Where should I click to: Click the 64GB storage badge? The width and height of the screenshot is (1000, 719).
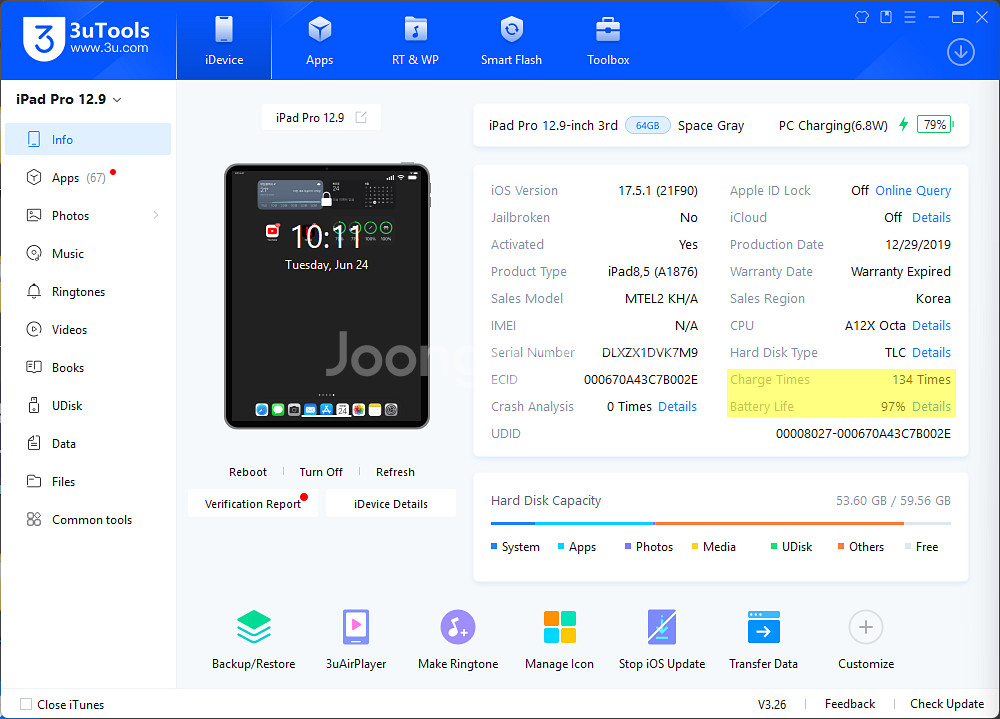point(647,126)
